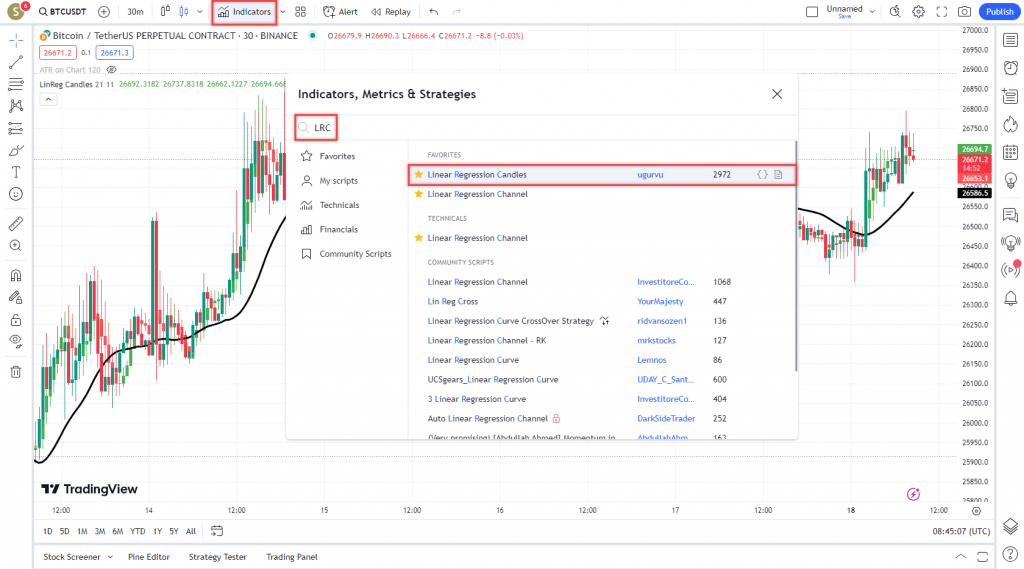
Task: Open the Trading Panel tab
Action: pos(292,557)
